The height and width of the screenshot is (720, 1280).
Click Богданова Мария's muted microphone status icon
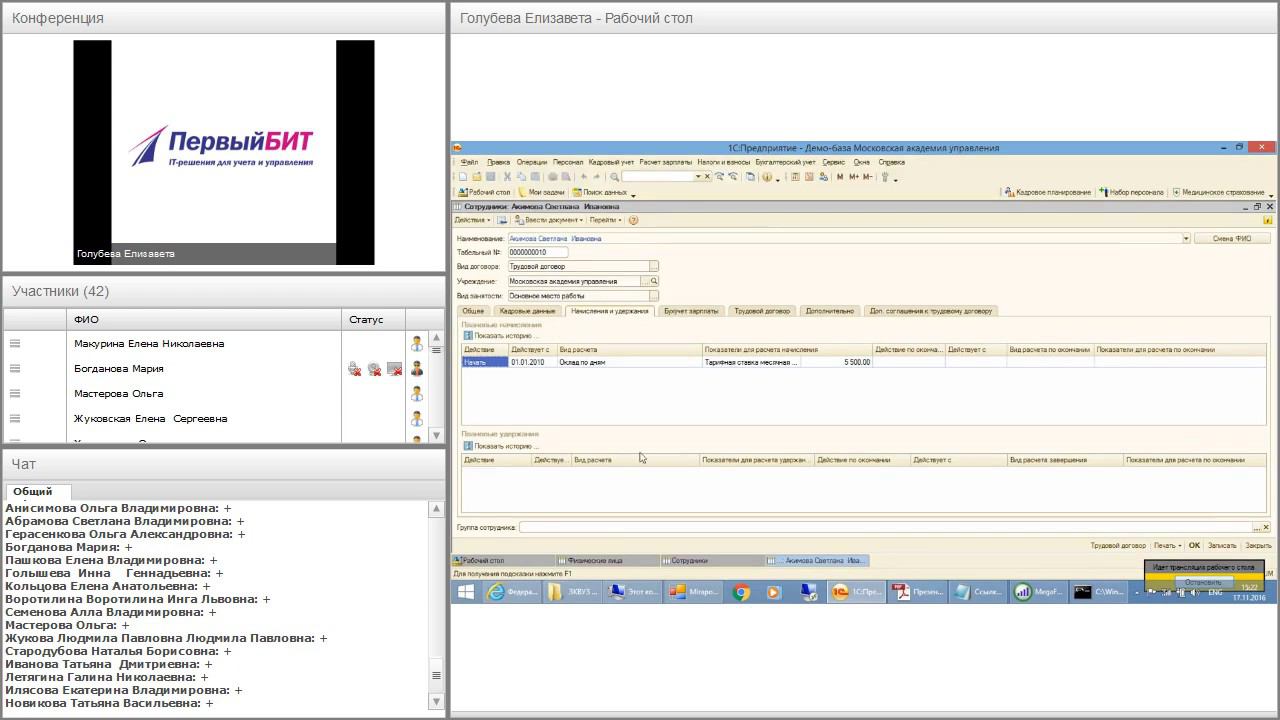[x=354, y=369]
